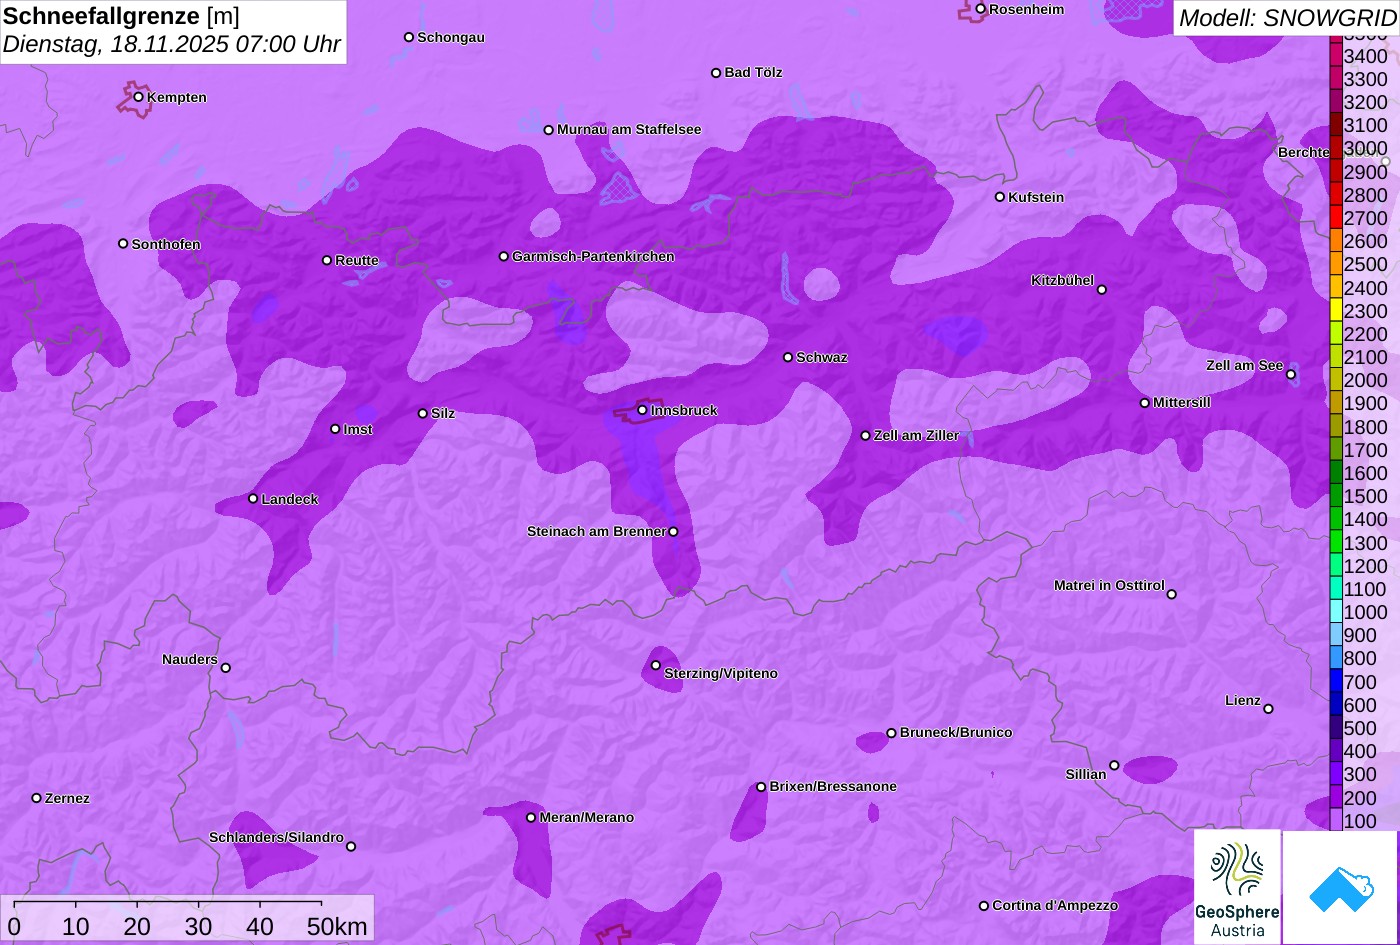Click the blue cloud logo in corner

coord(1340,887)
